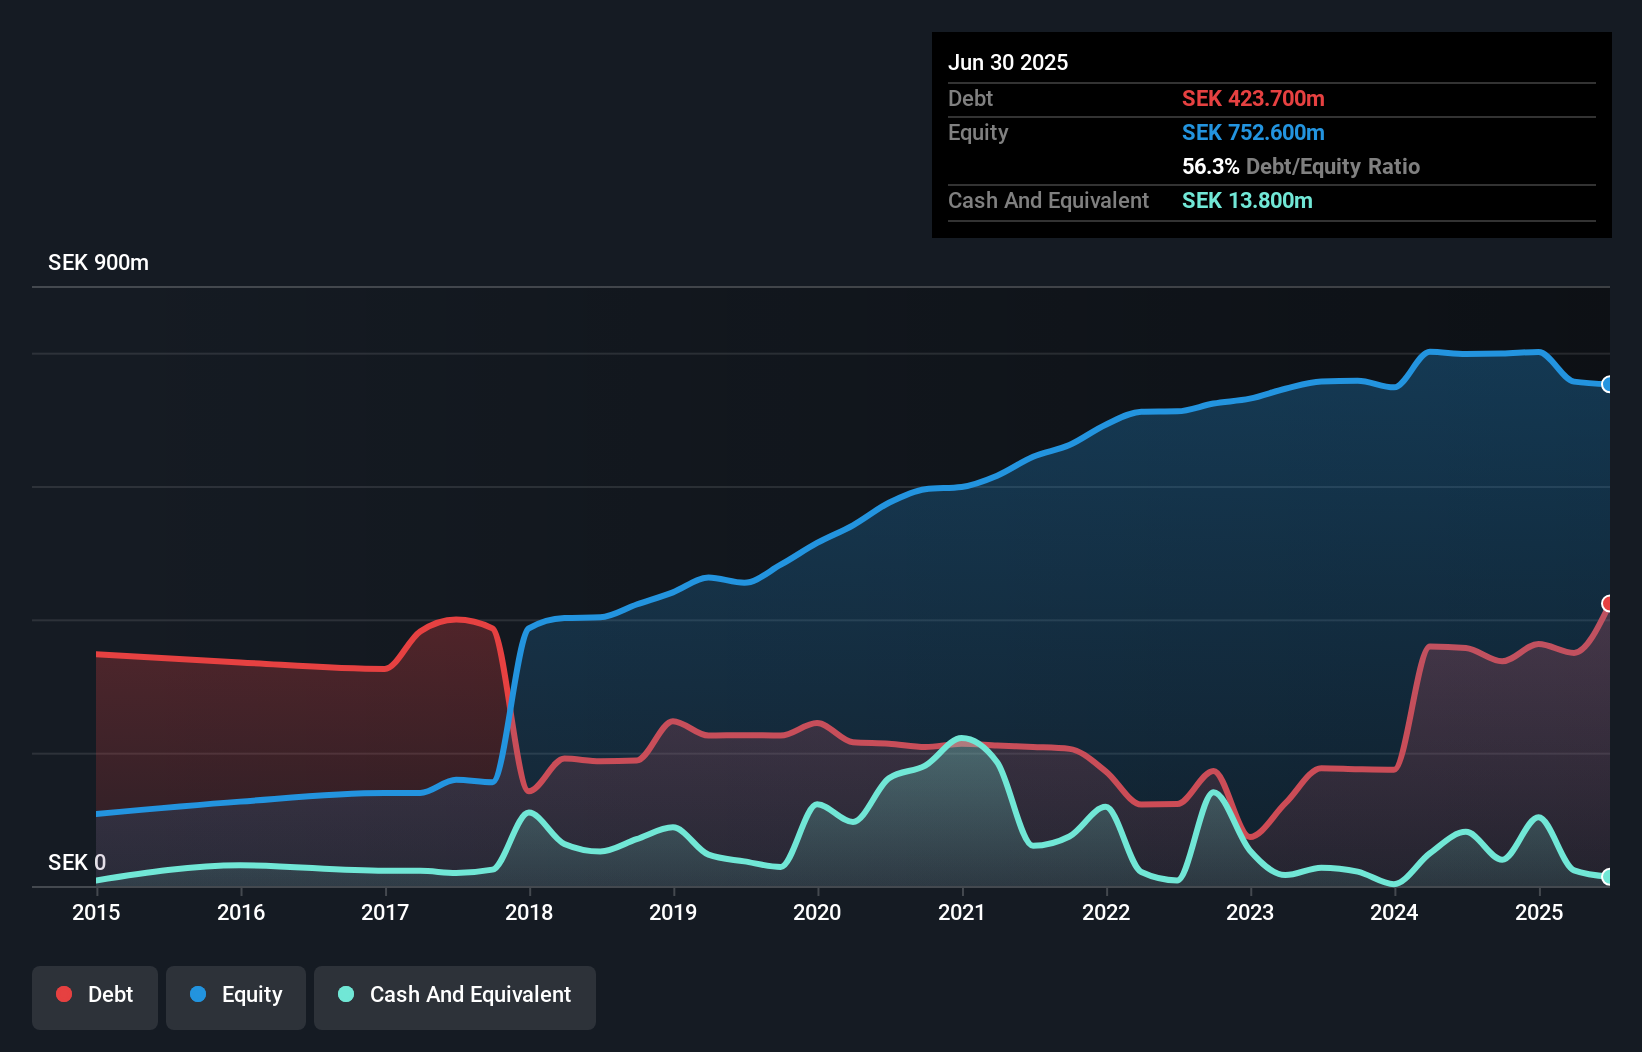Toggle the Cash And Equivalent series off
The width and height of the screenshot is (1642, 1052).
[x=455, y=995]
